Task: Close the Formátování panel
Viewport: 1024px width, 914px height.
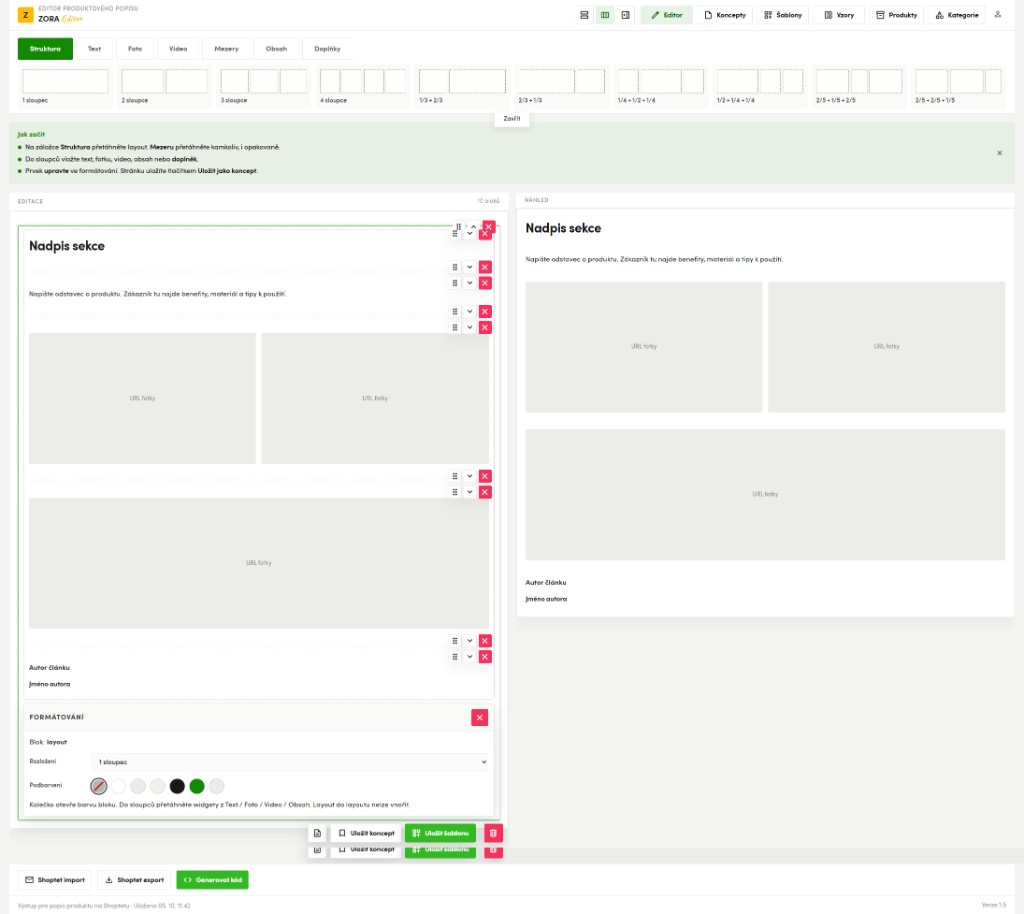Action: click(x=479, y=717)
